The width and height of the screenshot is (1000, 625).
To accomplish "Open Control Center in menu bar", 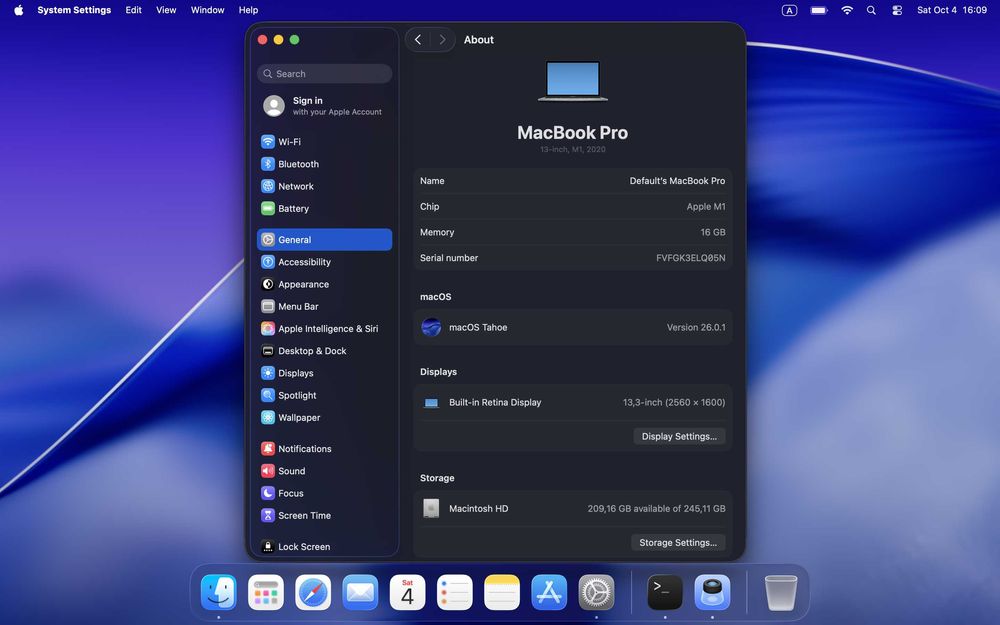I will click(x=897, y=10).
